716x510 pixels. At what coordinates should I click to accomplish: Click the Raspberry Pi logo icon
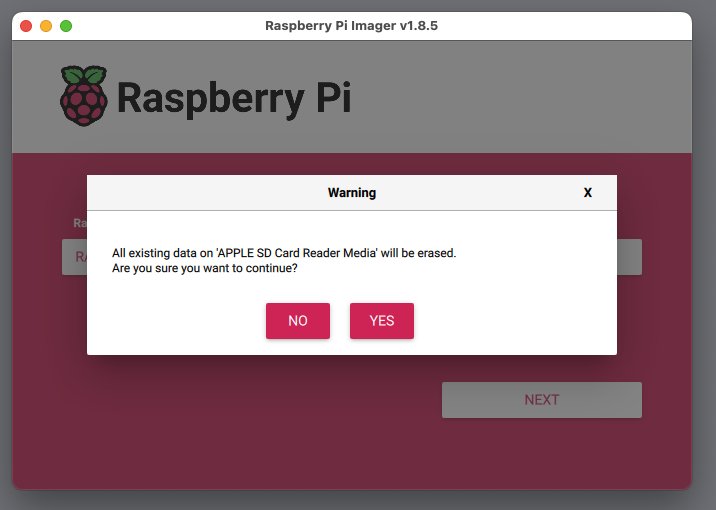[x=84, y=96]
